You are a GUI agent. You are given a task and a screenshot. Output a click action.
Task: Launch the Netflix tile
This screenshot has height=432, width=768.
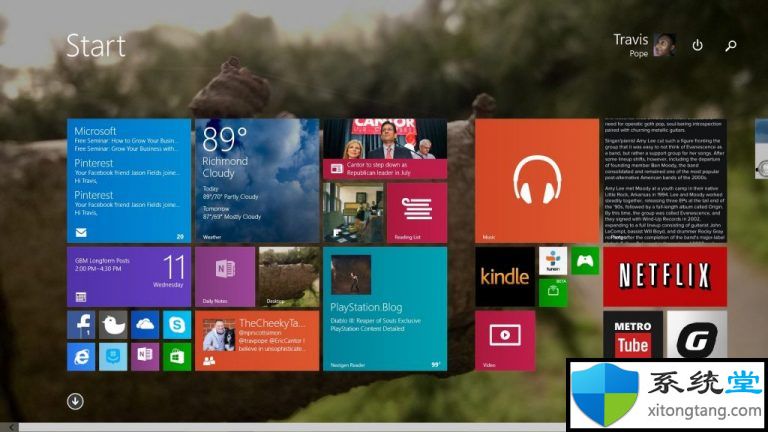click(665, 277)
